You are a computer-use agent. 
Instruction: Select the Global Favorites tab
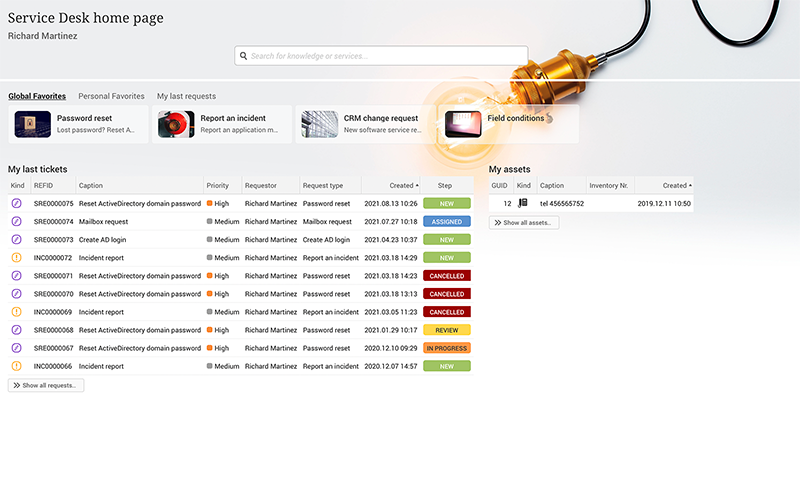point(37,96)
